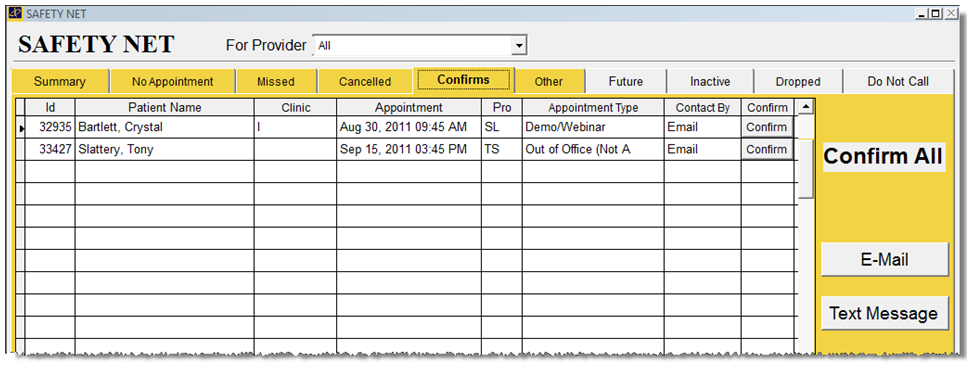Switch to the Future tab

tap(626, 81)
